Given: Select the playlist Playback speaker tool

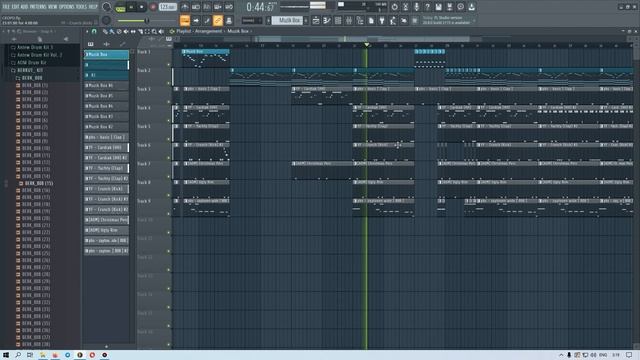Looking at the screenshot, I should click(161, 31).
